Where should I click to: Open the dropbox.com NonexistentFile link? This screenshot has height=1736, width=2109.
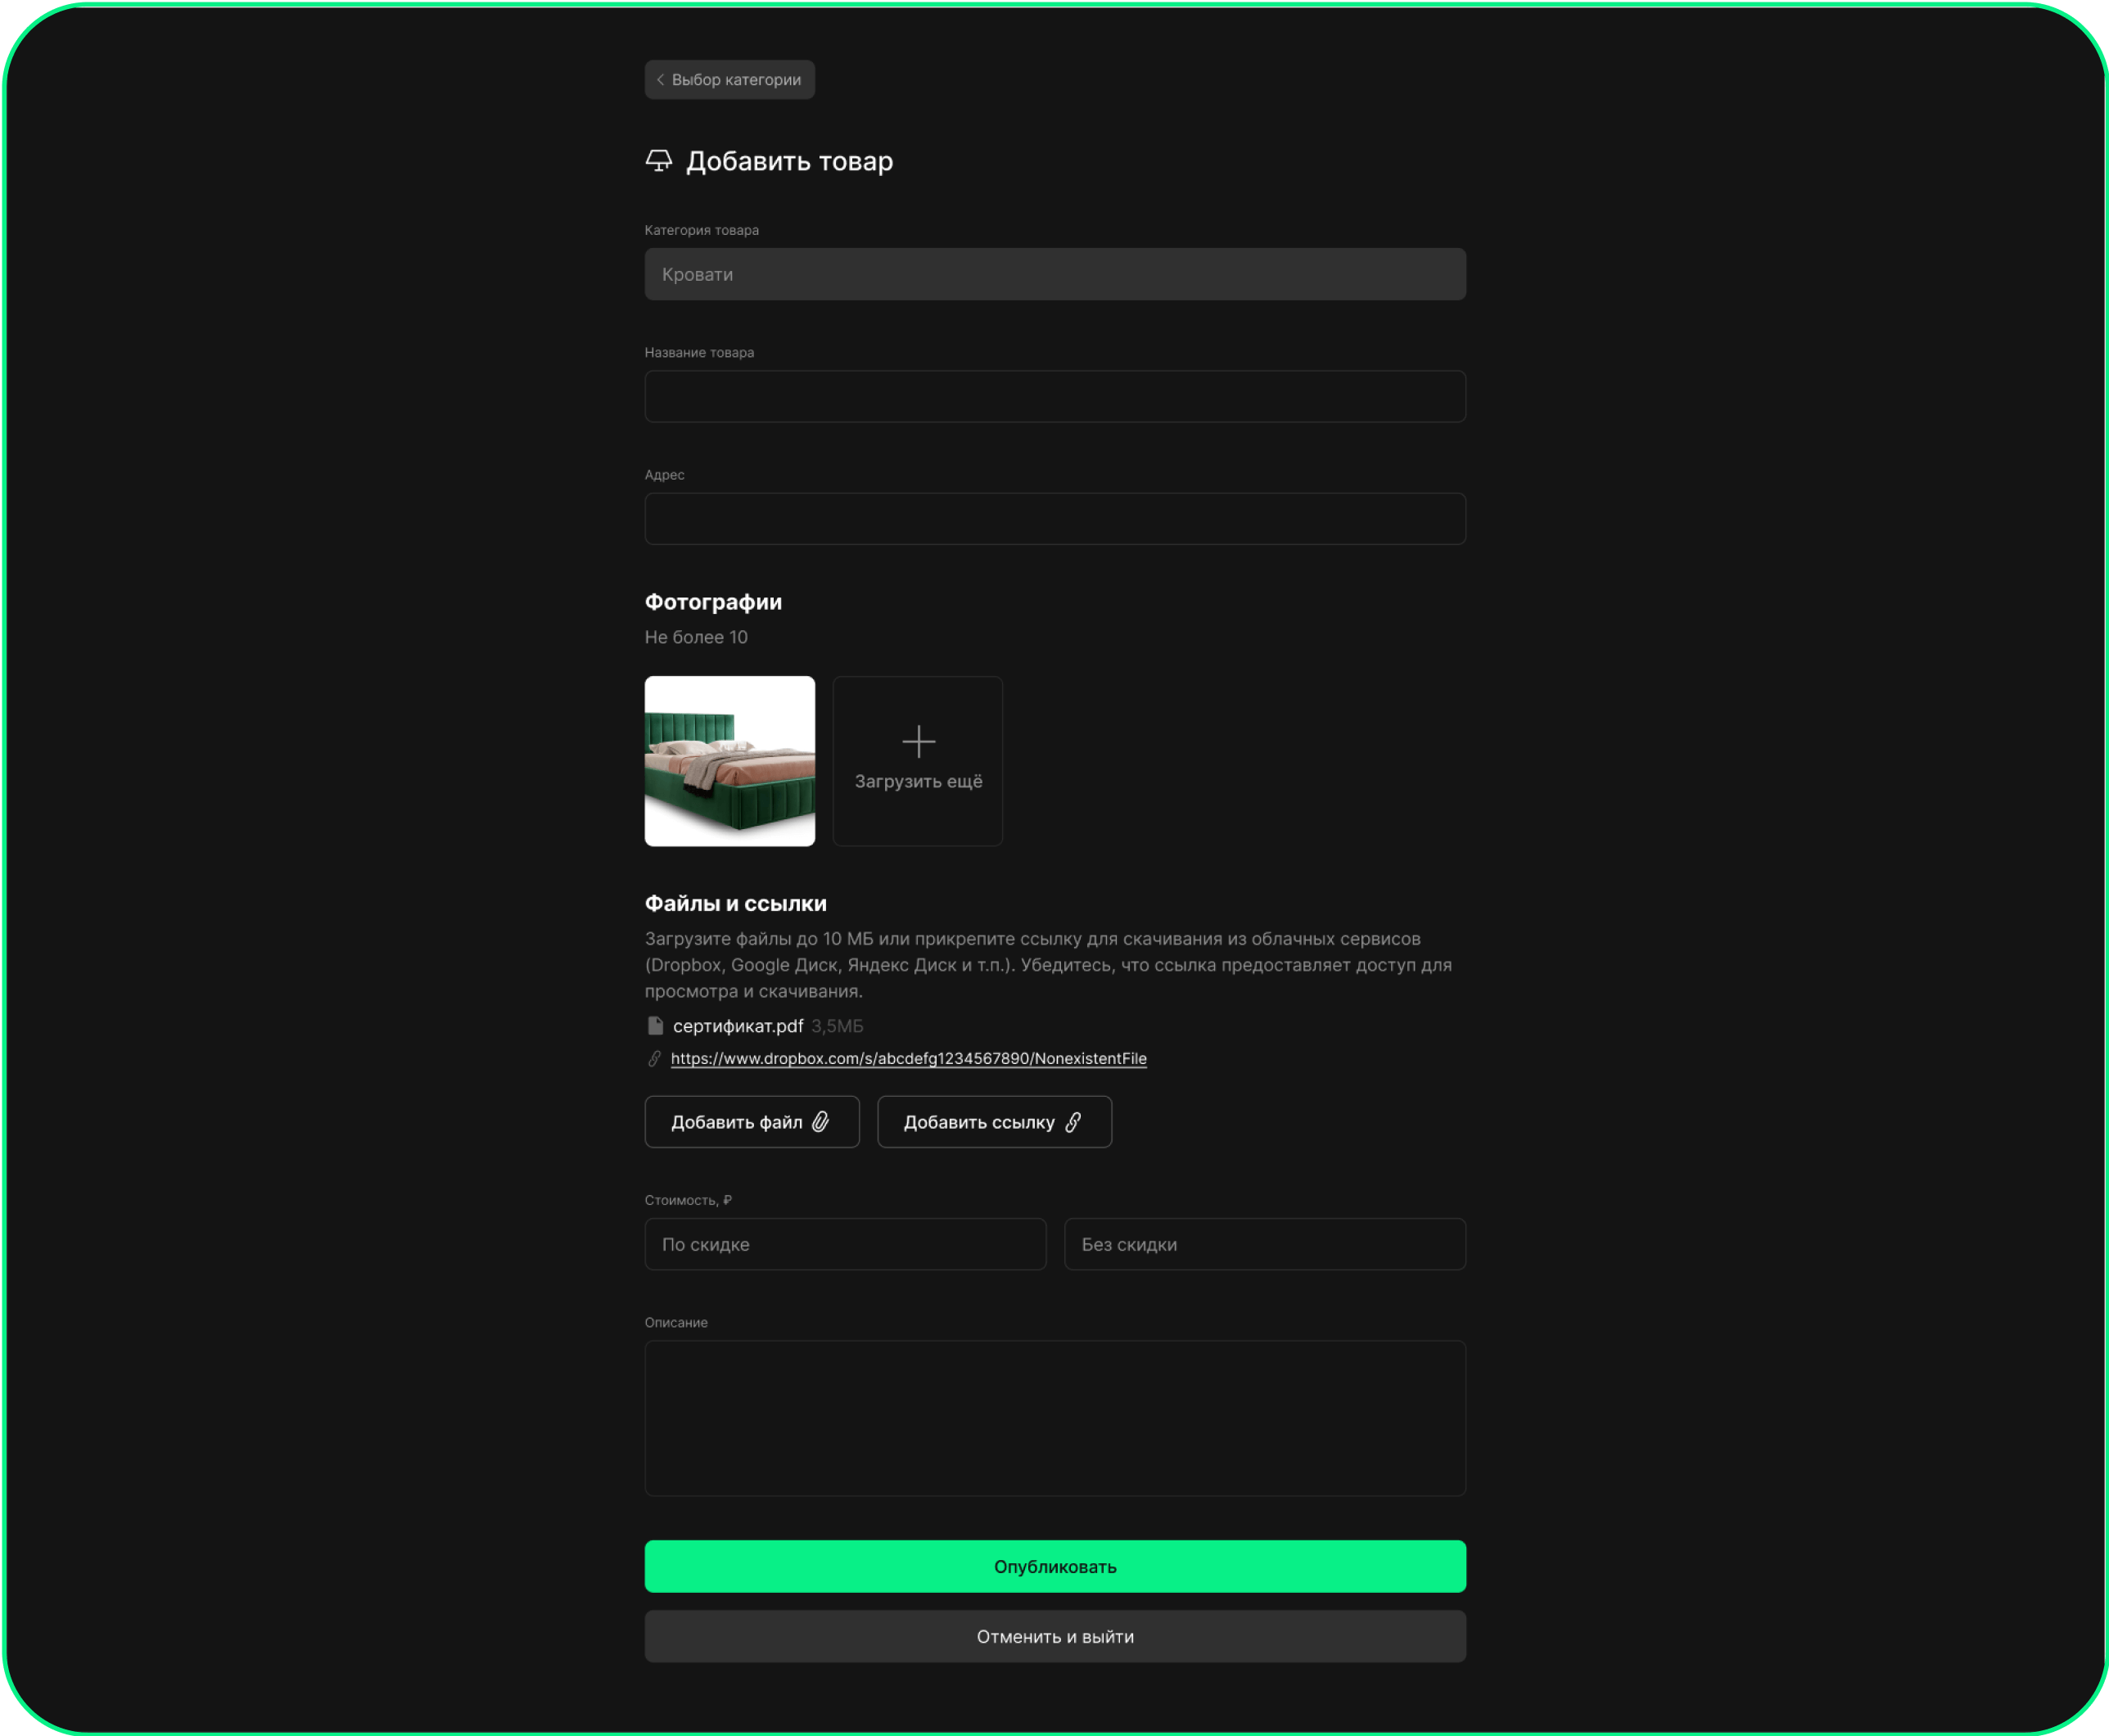pos(908,1058)
